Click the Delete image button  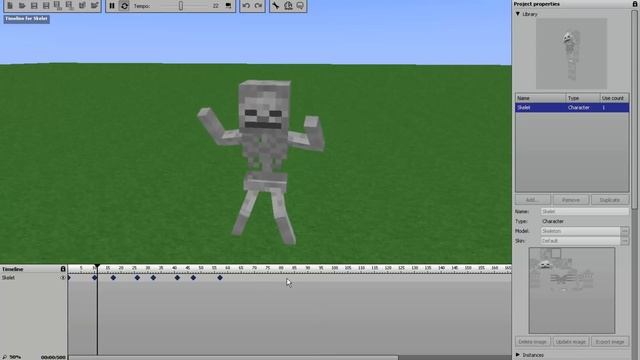coord(533,342)
